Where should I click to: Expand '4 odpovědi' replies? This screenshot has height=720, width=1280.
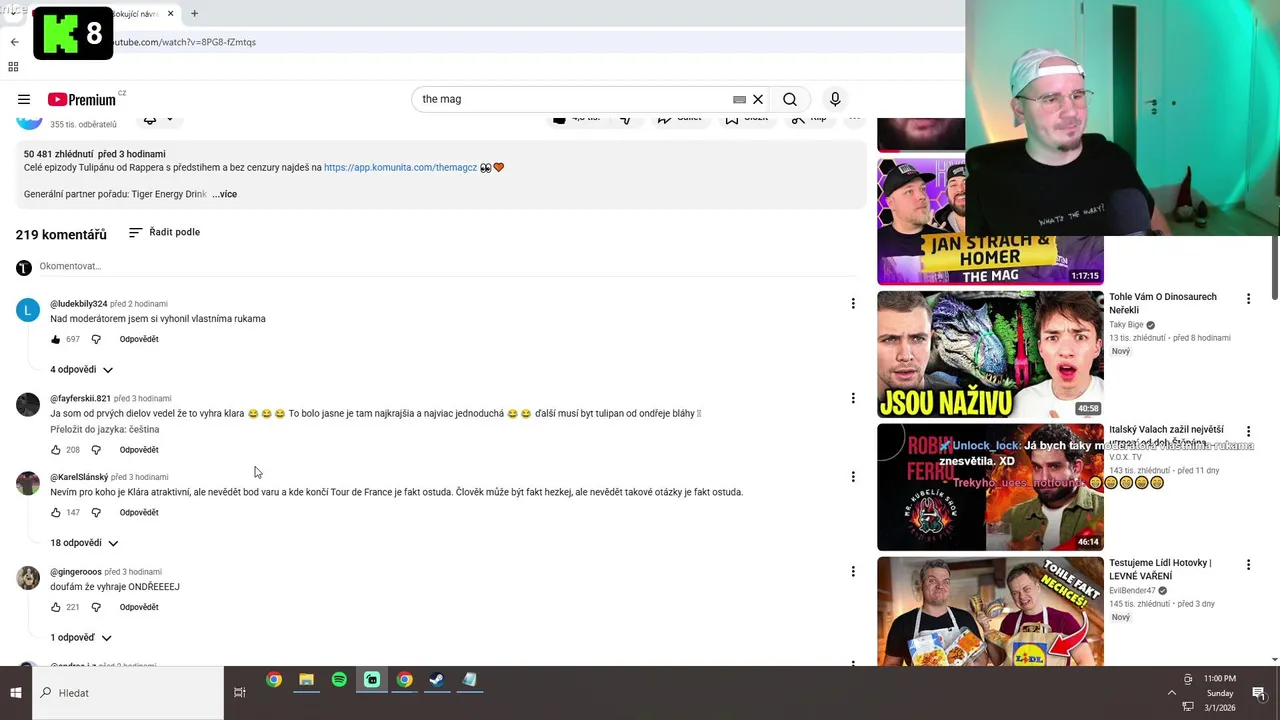(x=82, y=370)
